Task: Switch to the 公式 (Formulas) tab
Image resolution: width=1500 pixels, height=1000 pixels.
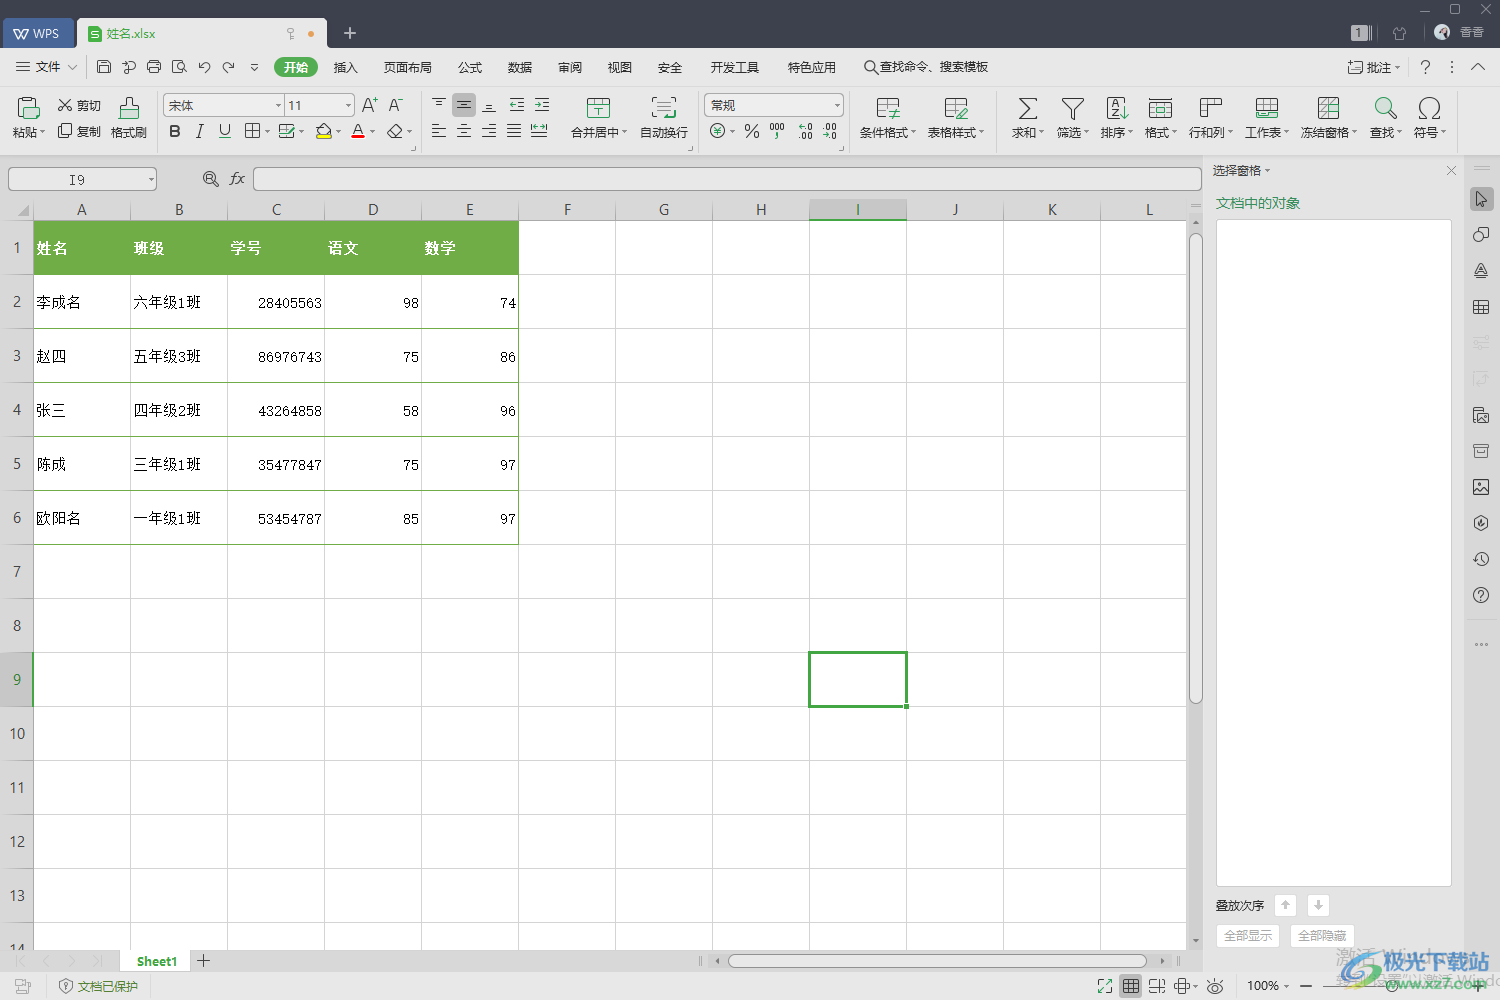Action: click(x=470, y=67)
